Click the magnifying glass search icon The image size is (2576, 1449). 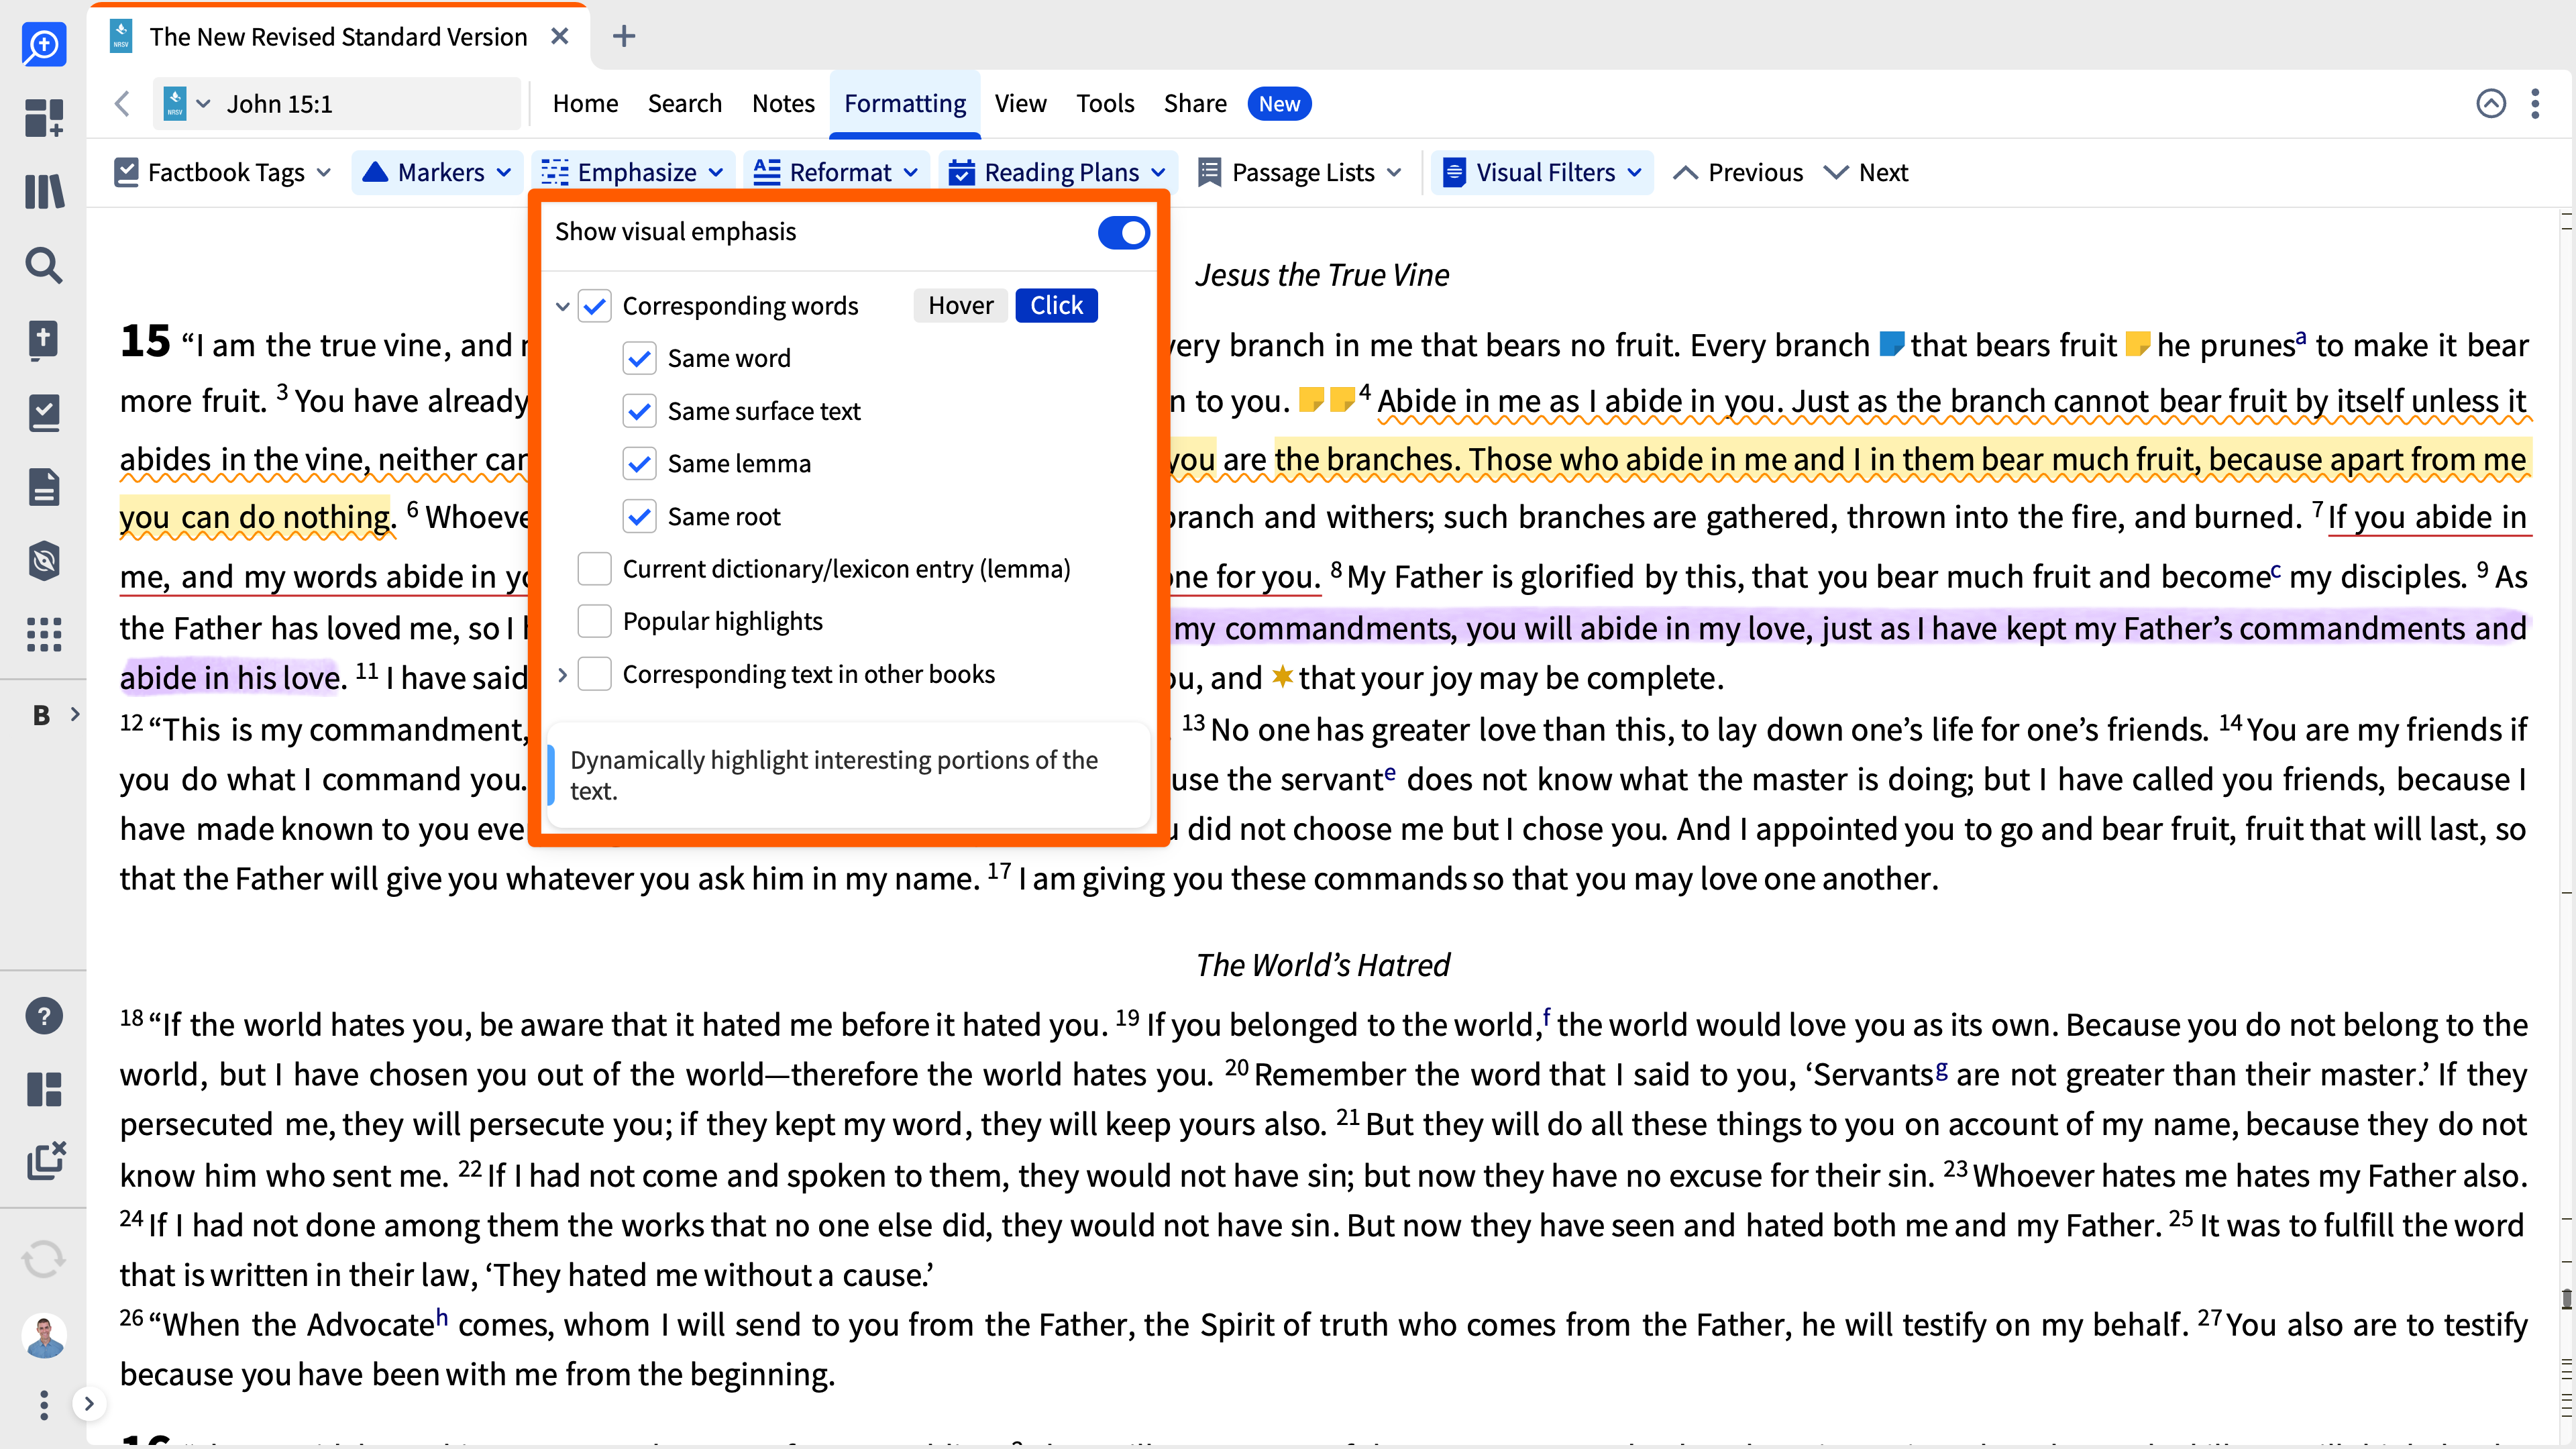pos(43,265)
